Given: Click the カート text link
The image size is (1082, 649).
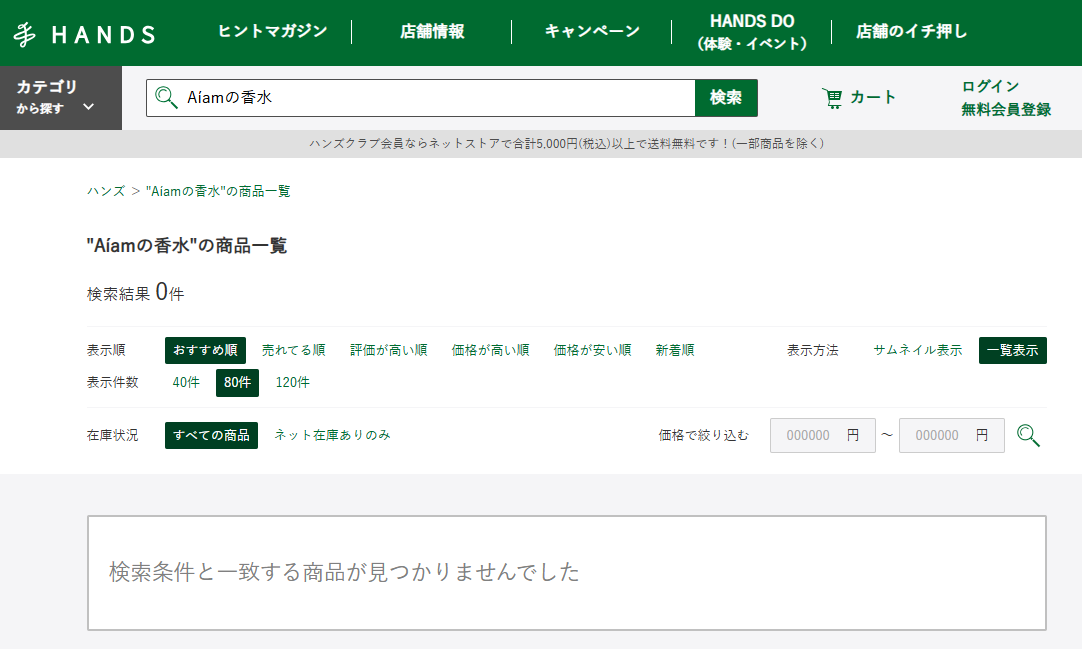Looking at the screenshot, I should (872, 97).
